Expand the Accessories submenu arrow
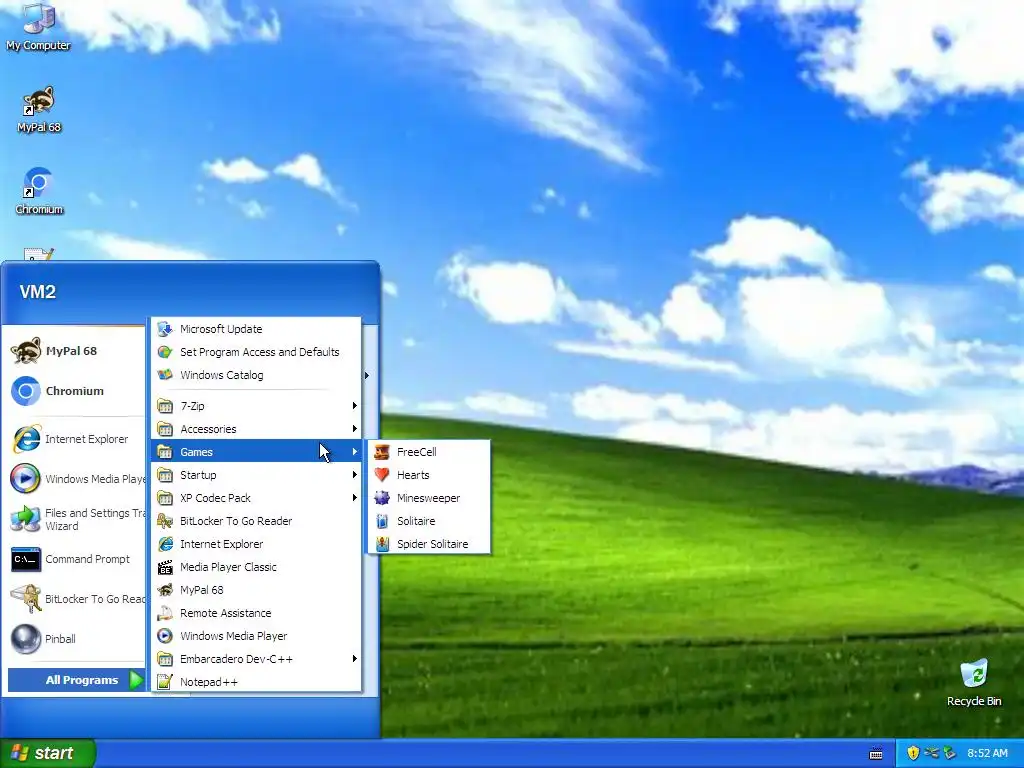The image size is (1024, 768). click(355, 429)
